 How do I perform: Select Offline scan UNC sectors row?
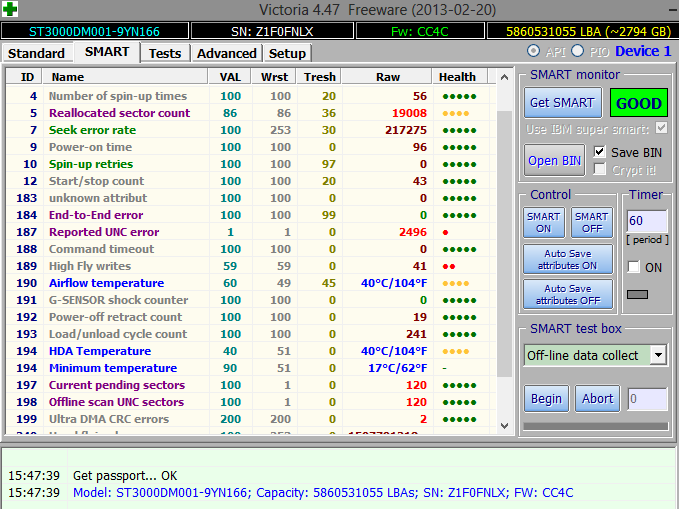tap(251, 402)
